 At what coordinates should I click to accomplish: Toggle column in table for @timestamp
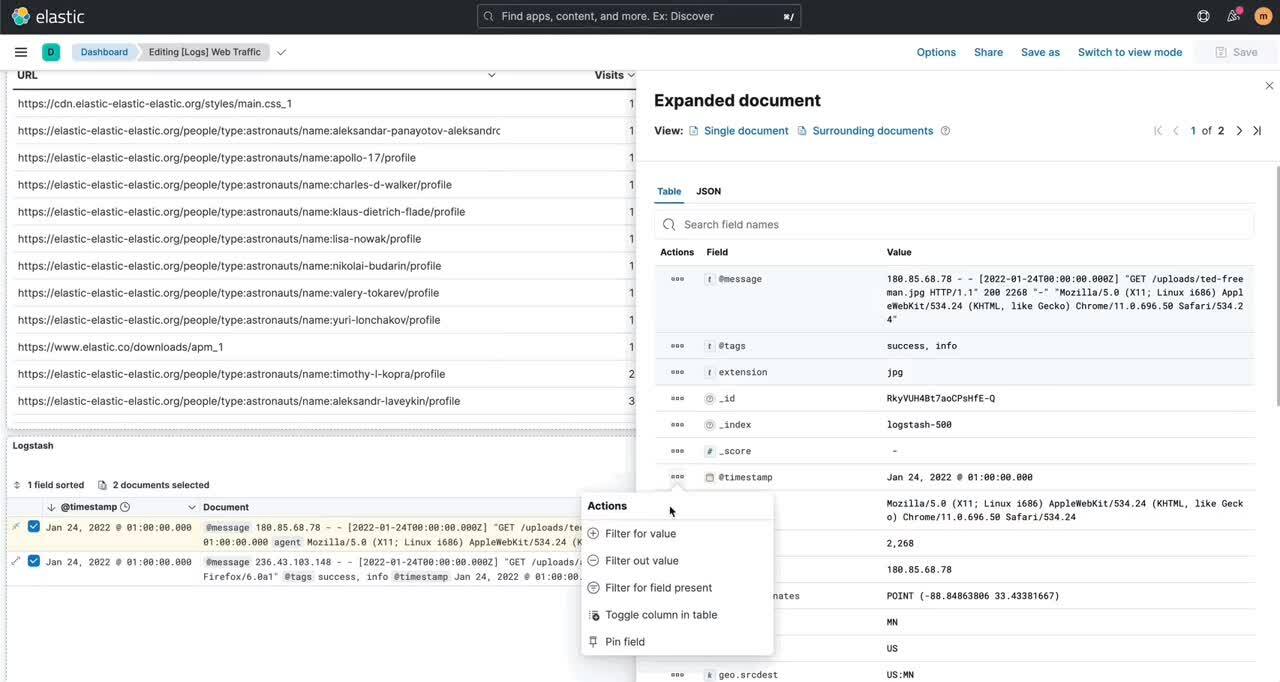click(661, 615)
